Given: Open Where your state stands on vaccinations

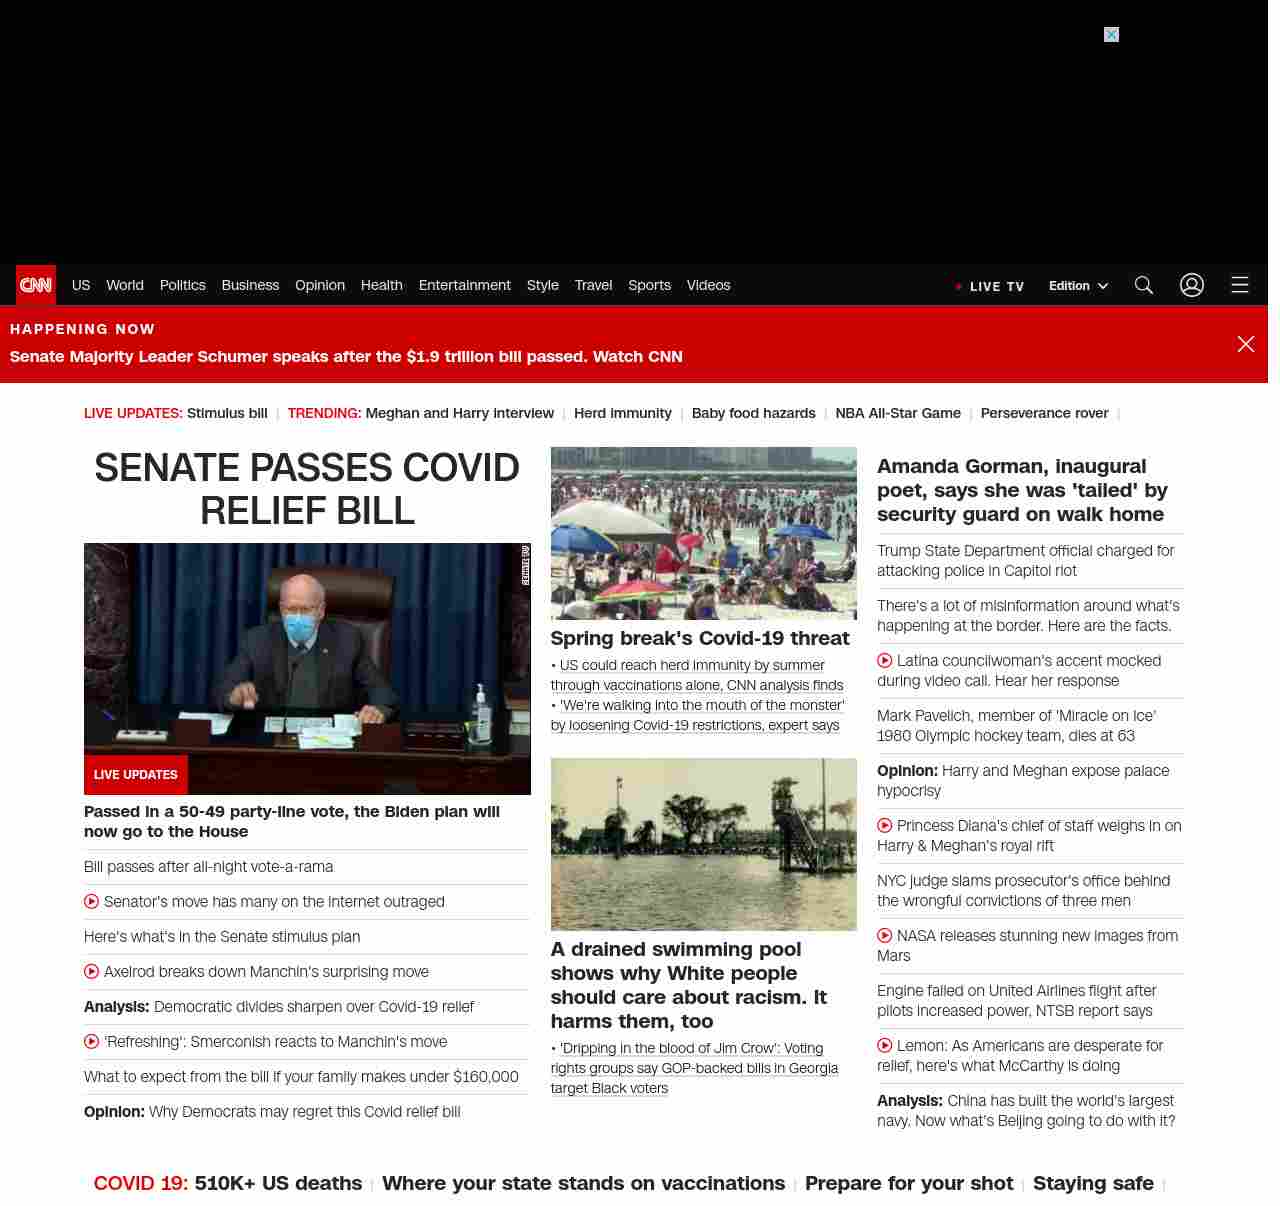Looking at the screenshot, I should point(583,1183).
